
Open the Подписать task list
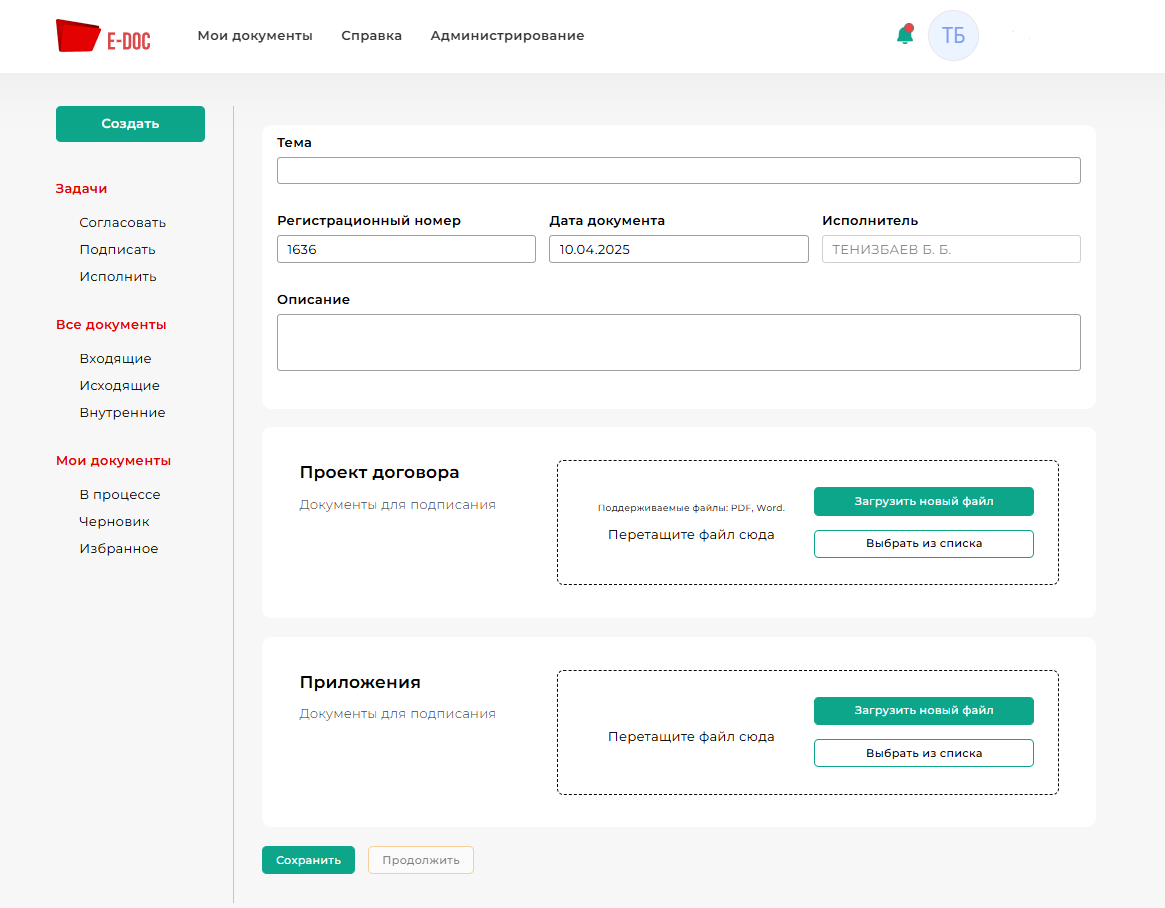(118, 250)
